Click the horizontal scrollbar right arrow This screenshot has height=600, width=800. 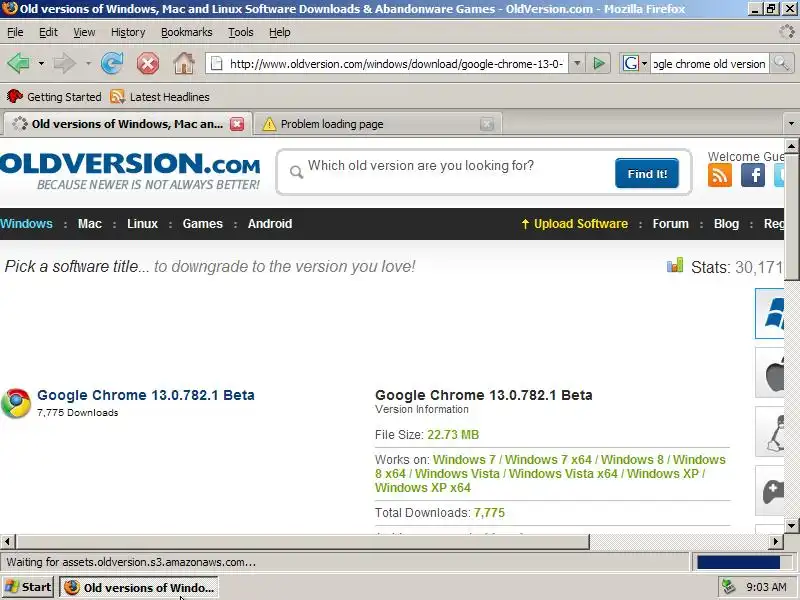click(776, 541)
